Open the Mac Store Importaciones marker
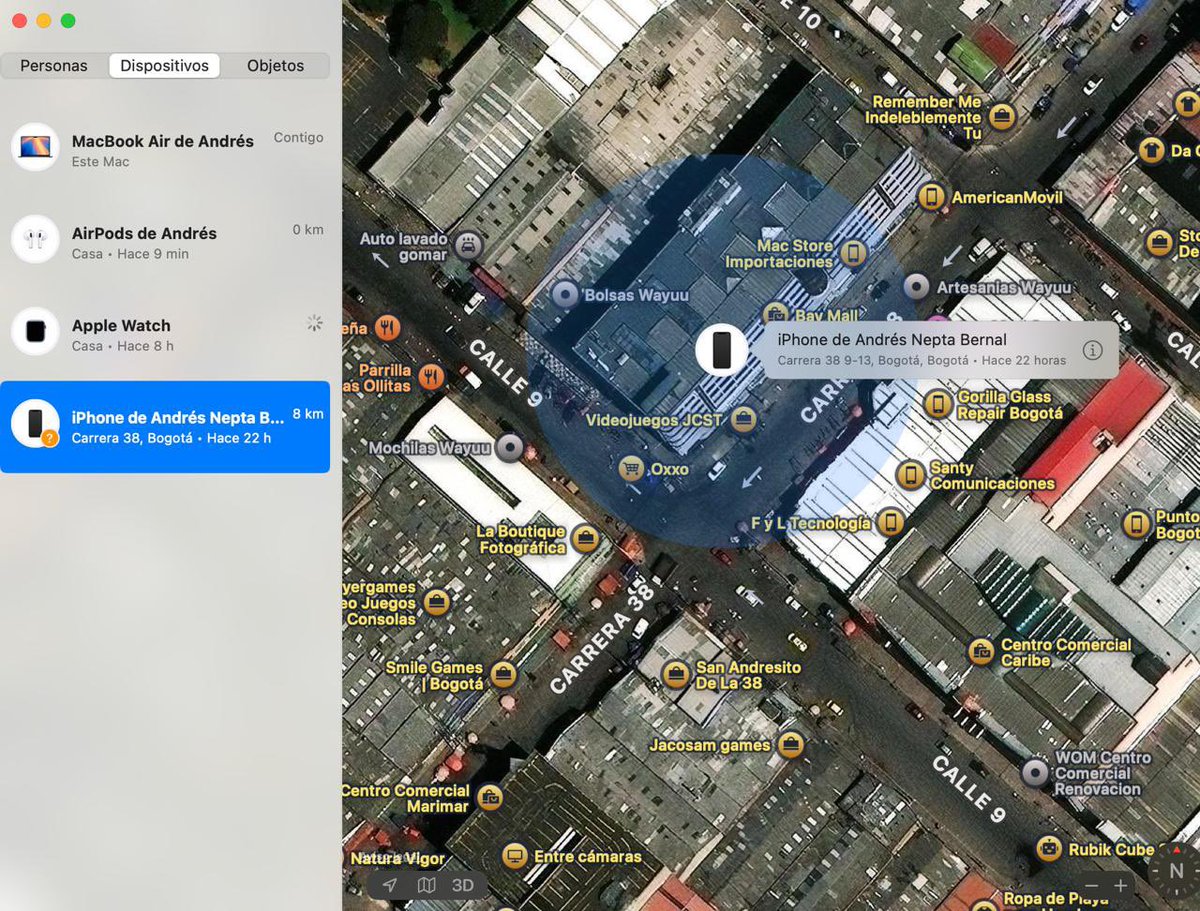This screenshot has width=1200, height=911. [853, 253]
